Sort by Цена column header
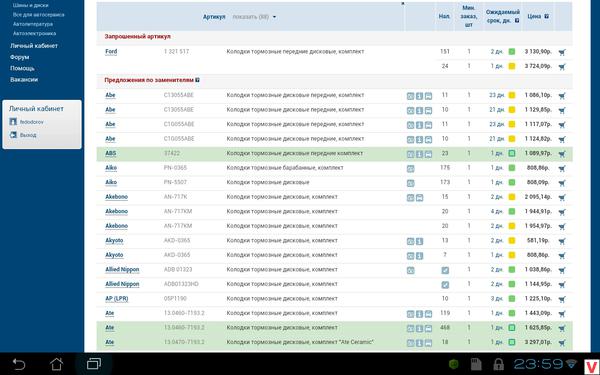This screenshot has width=600, height=375. tap(534, 16)
